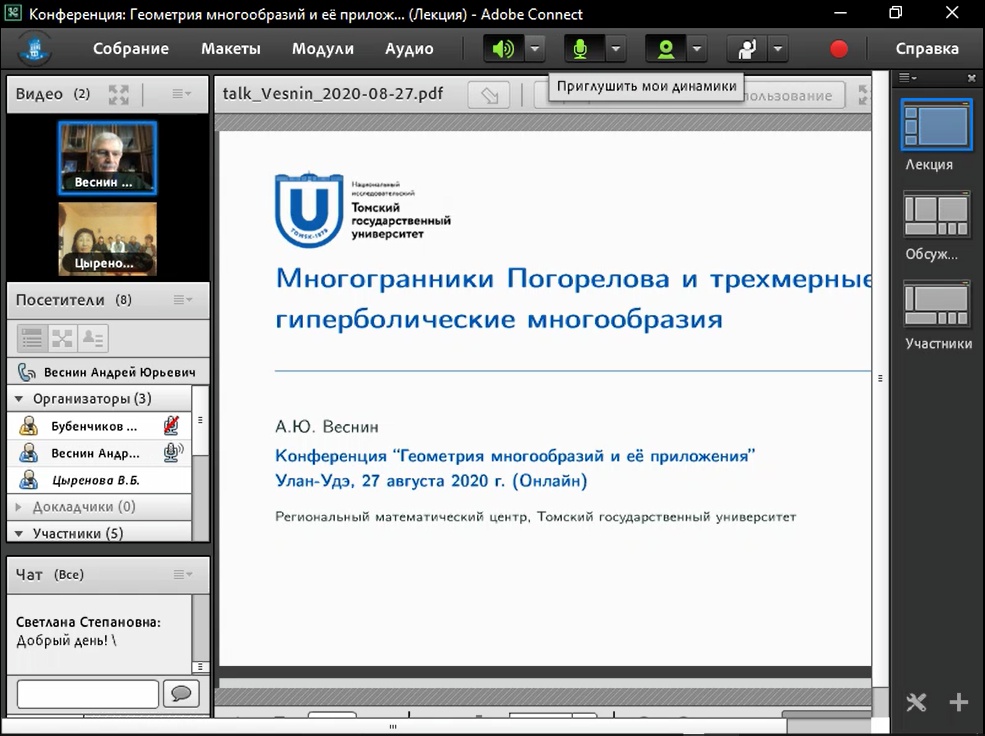Expand the Докладчики (0) group
Screen dimensions: 985x736
point(19,507)
